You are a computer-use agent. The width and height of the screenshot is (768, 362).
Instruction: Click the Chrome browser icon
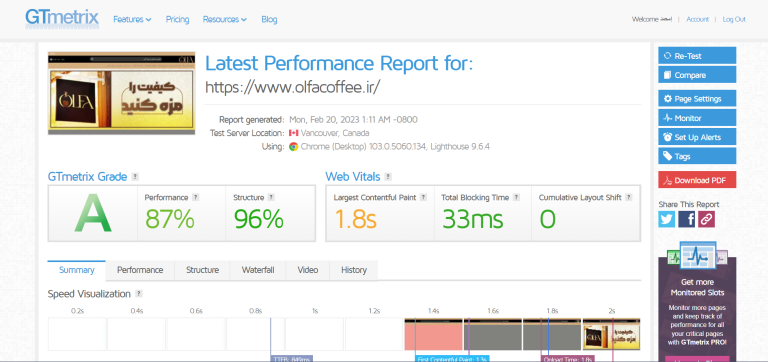293,146
